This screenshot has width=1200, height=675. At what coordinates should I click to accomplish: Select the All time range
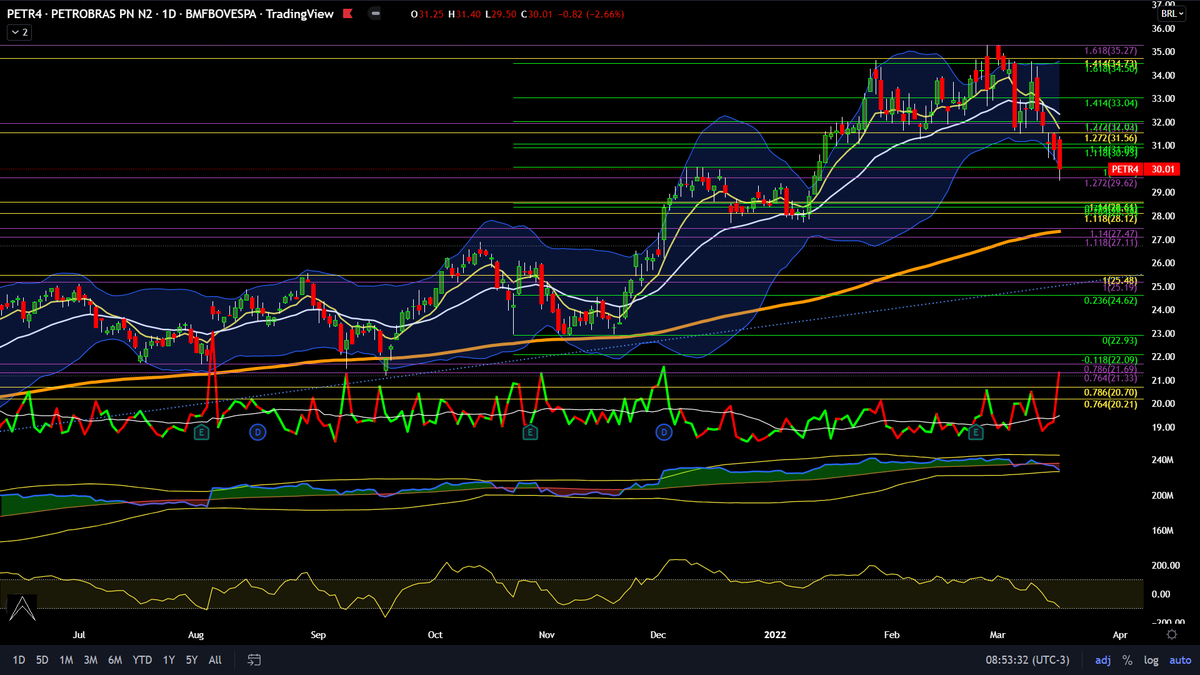[x=215, y=660]
